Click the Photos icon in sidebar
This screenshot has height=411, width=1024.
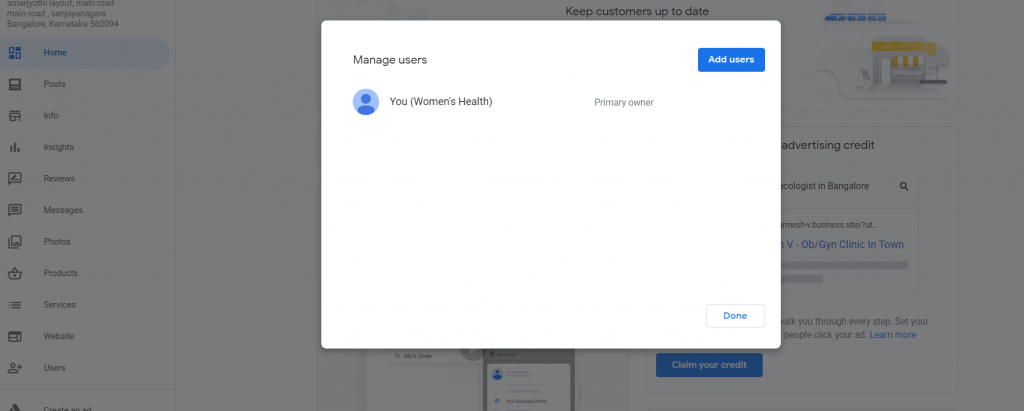coord(15,242)
